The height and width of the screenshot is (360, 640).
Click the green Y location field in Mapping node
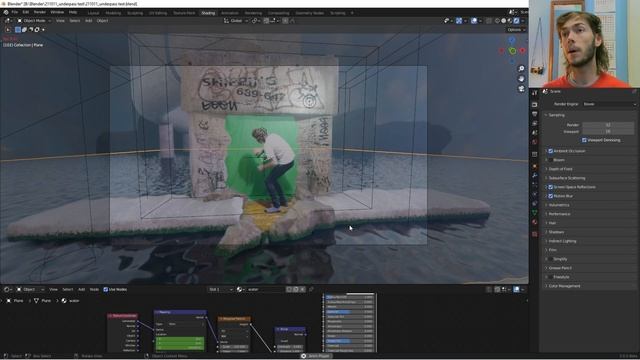click(180, 343)
